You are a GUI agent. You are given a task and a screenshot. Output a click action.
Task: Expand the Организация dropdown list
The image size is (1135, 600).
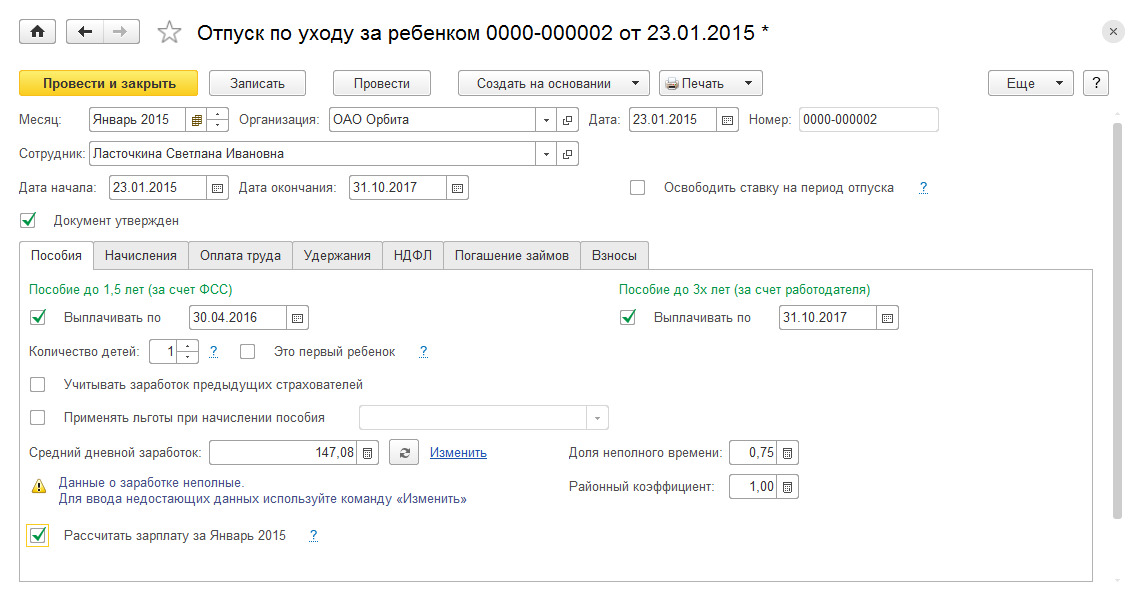click(546, 120)
